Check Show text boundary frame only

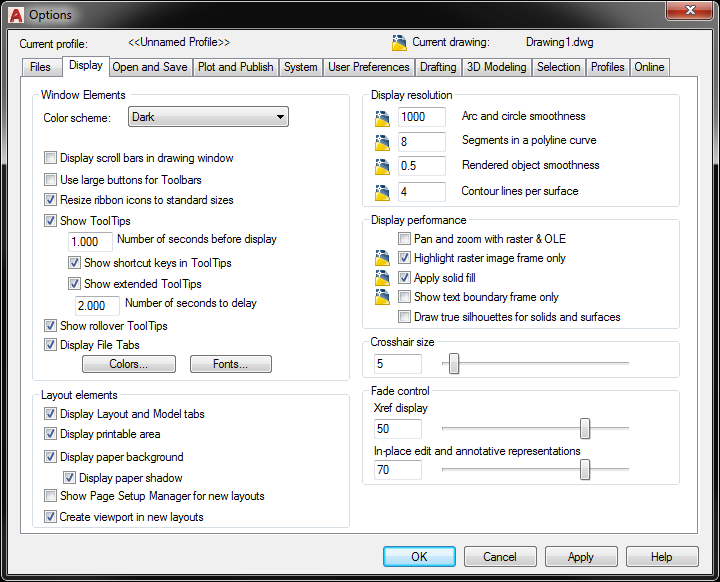click(x=404, y=297)
